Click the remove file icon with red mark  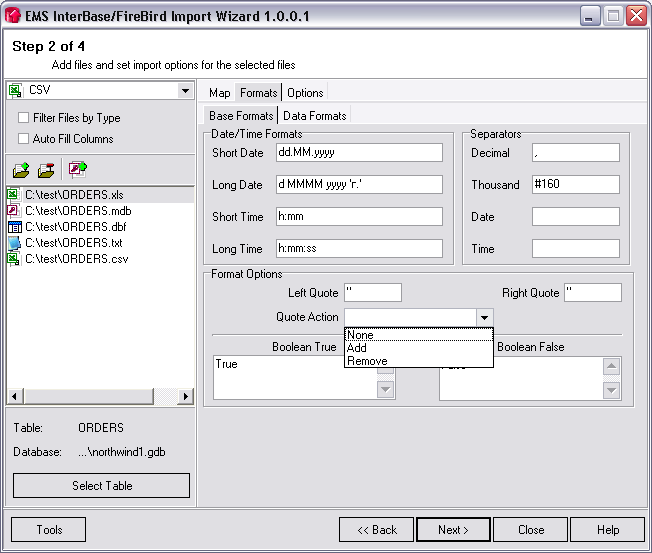46,170
